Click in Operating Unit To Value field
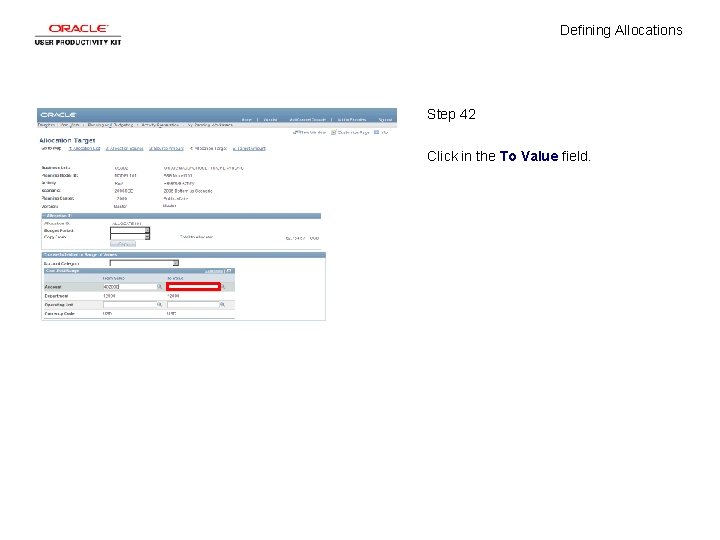This screenshot has width=720, height=540. tap(193, 304)
